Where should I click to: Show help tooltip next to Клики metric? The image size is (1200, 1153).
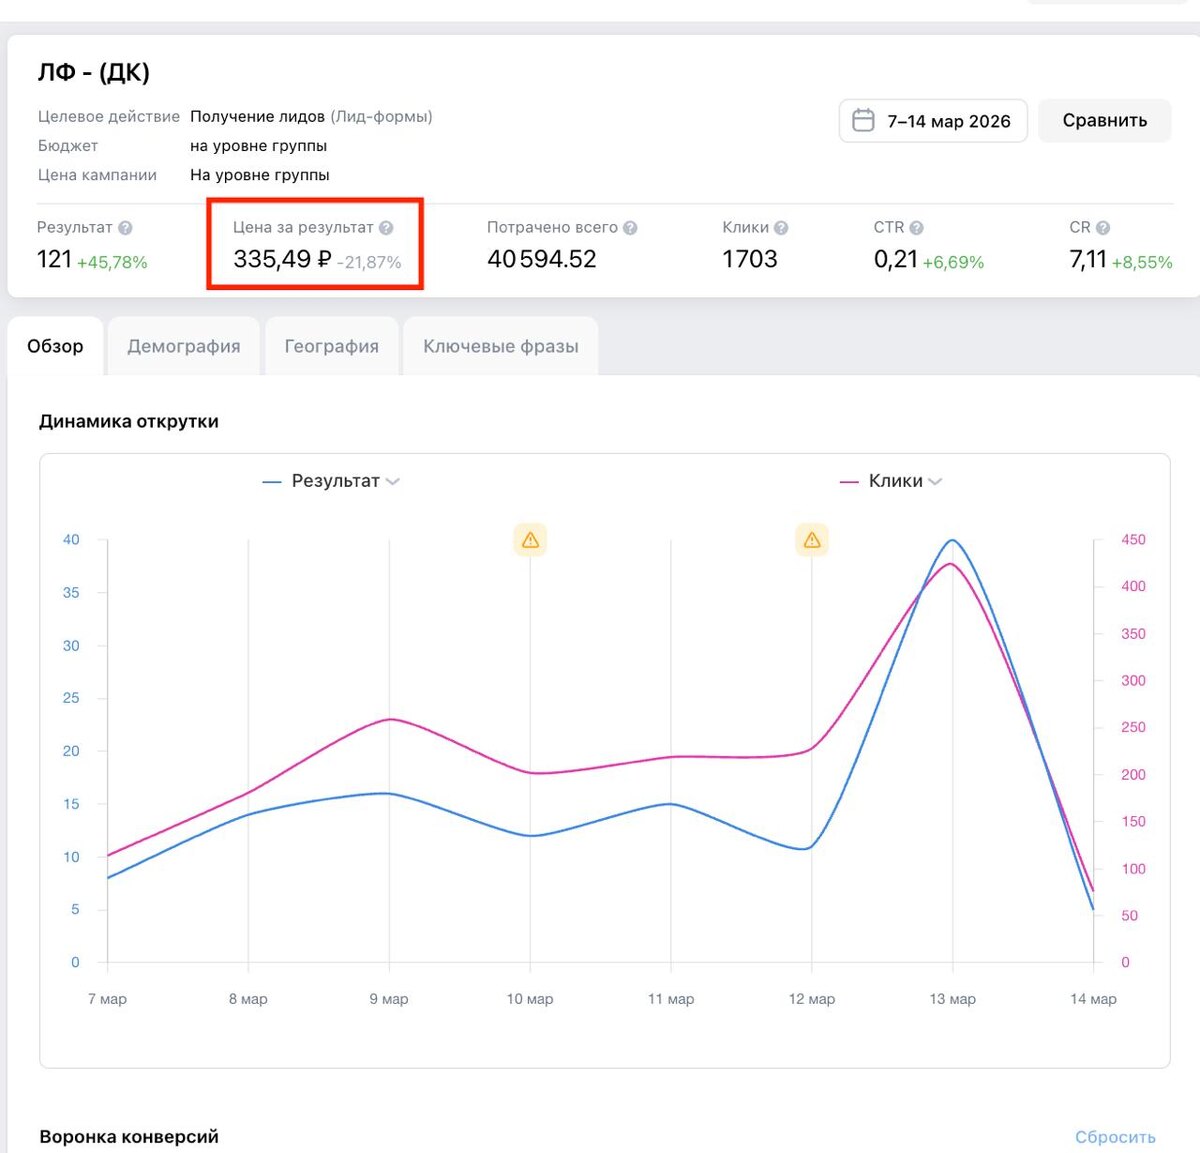pyautogui.click(x=781, y=228)
